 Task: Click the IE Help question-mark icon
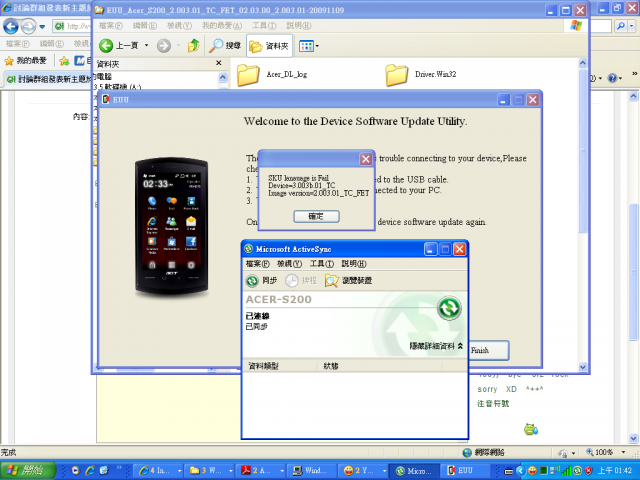[612, 78]
